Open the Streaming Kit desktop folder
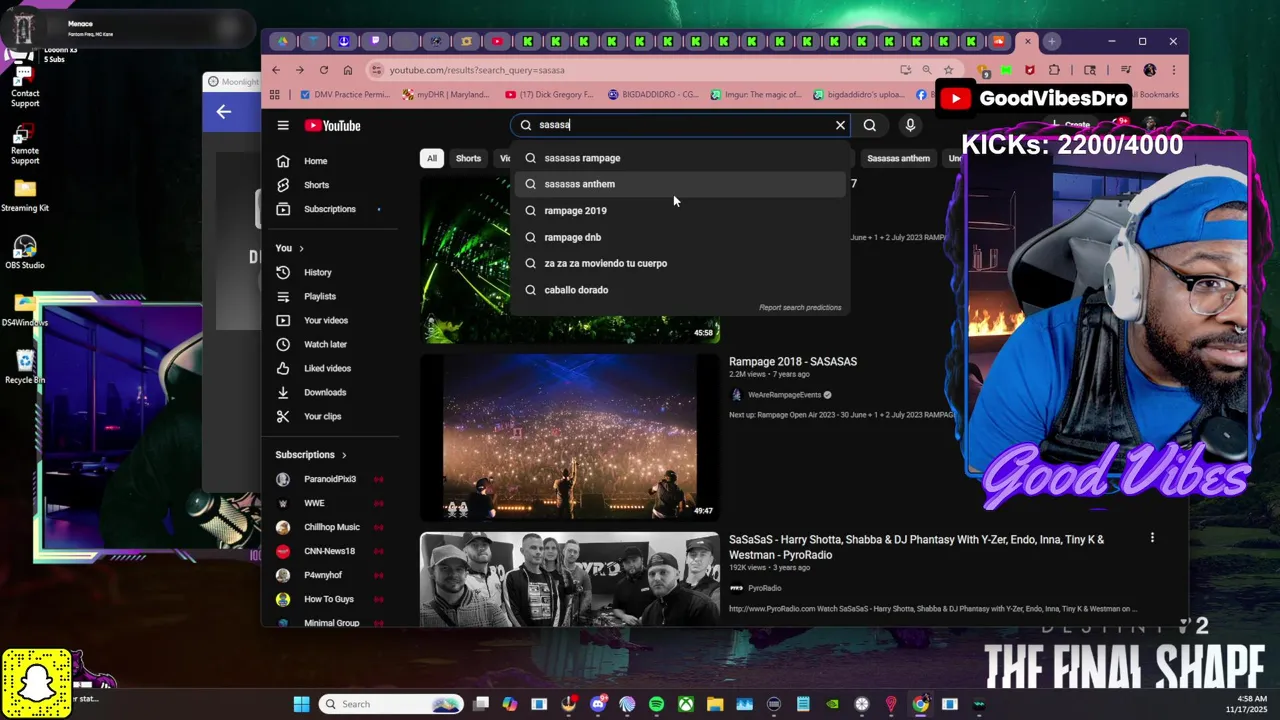The image size is (1280, 720). coord(25,195)
